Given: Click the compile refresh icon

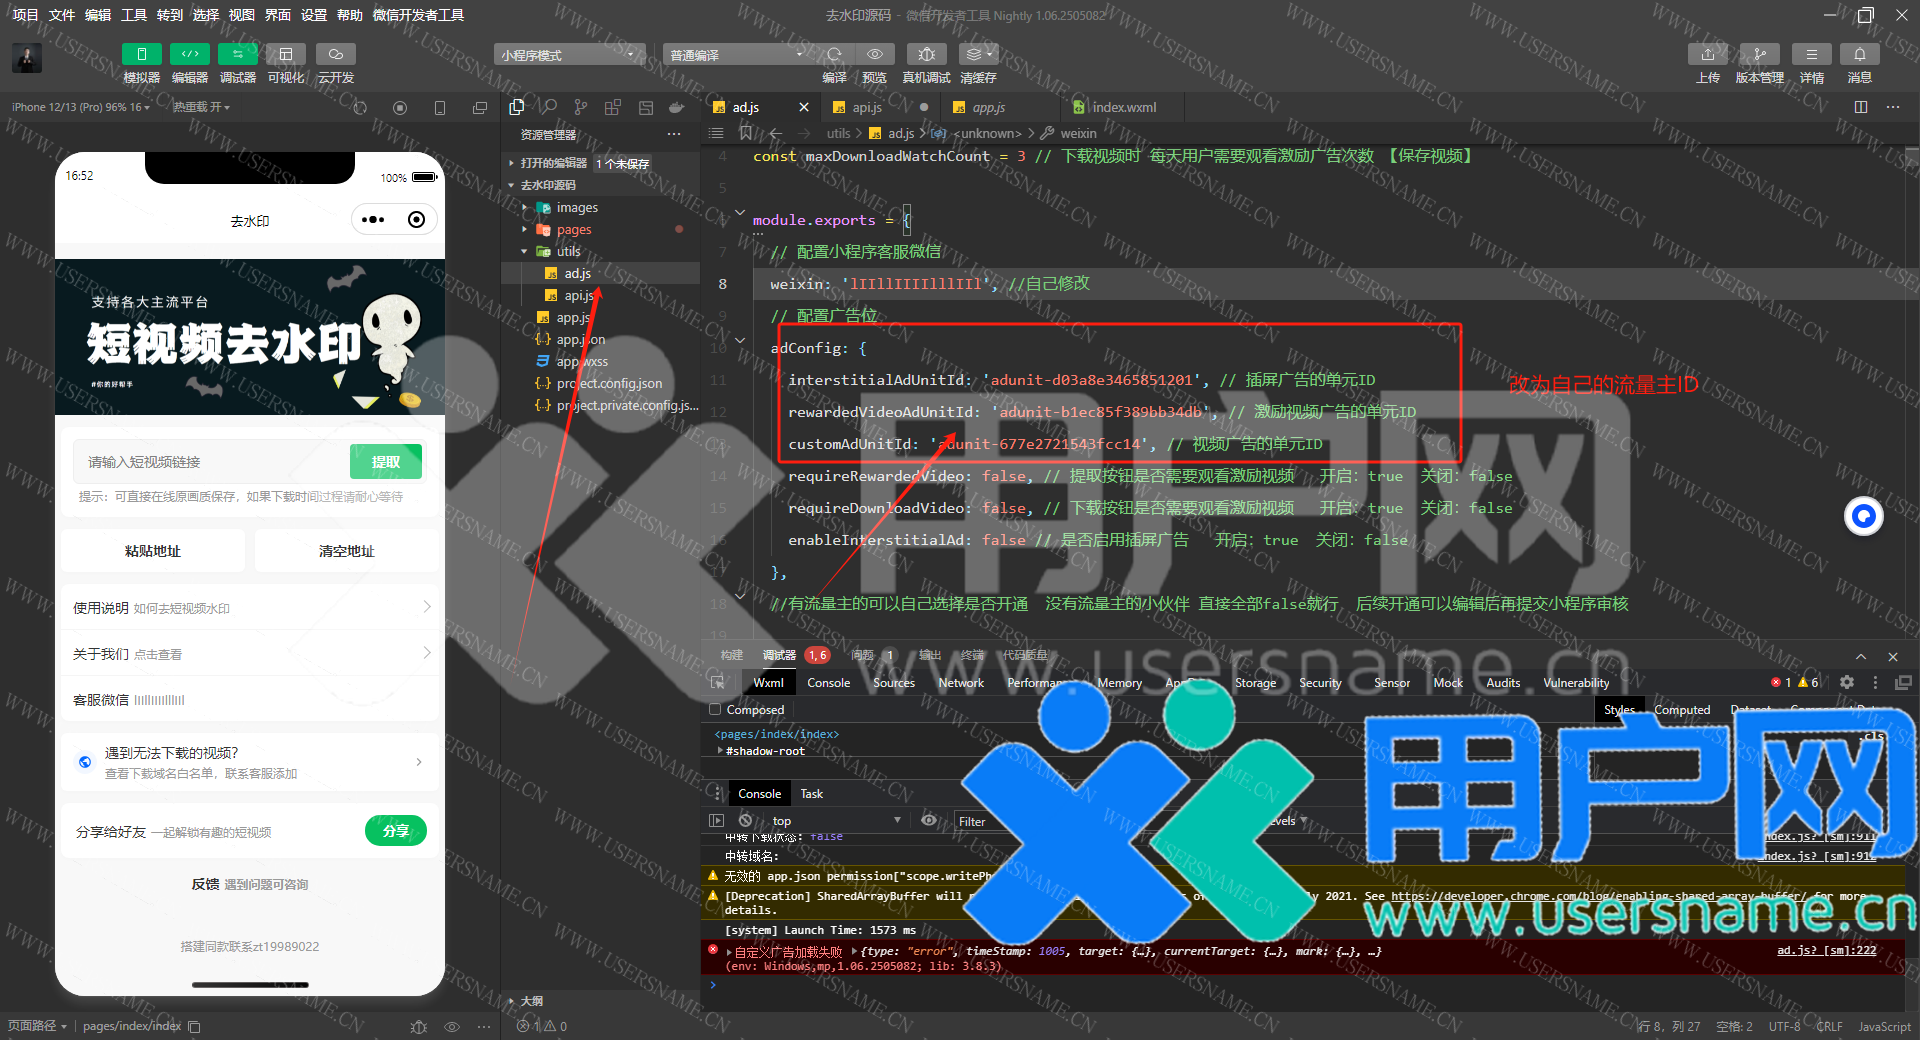Looking at the screenshot, I should 834,55.
